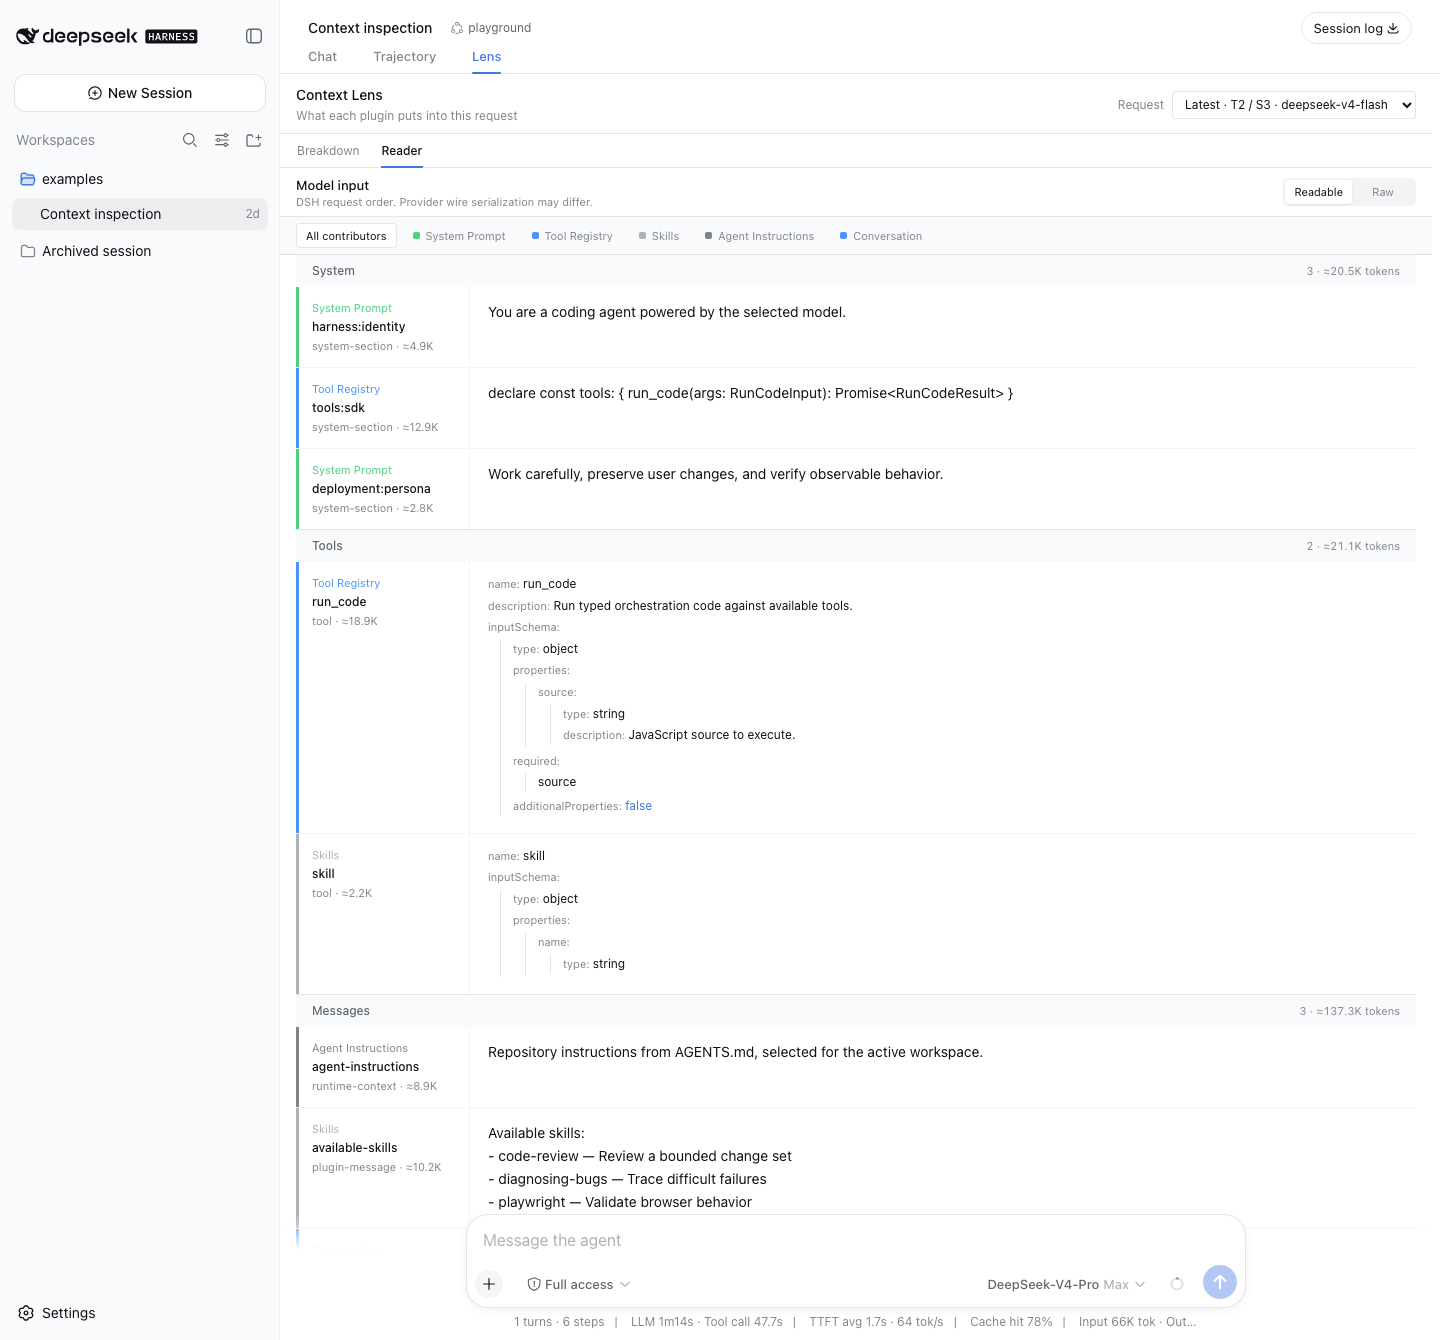The height and width of the screenshot is (1340, 1440).
Task: Add new workspace folder icon
Action: pyautogui.click(x=254, y=140)
